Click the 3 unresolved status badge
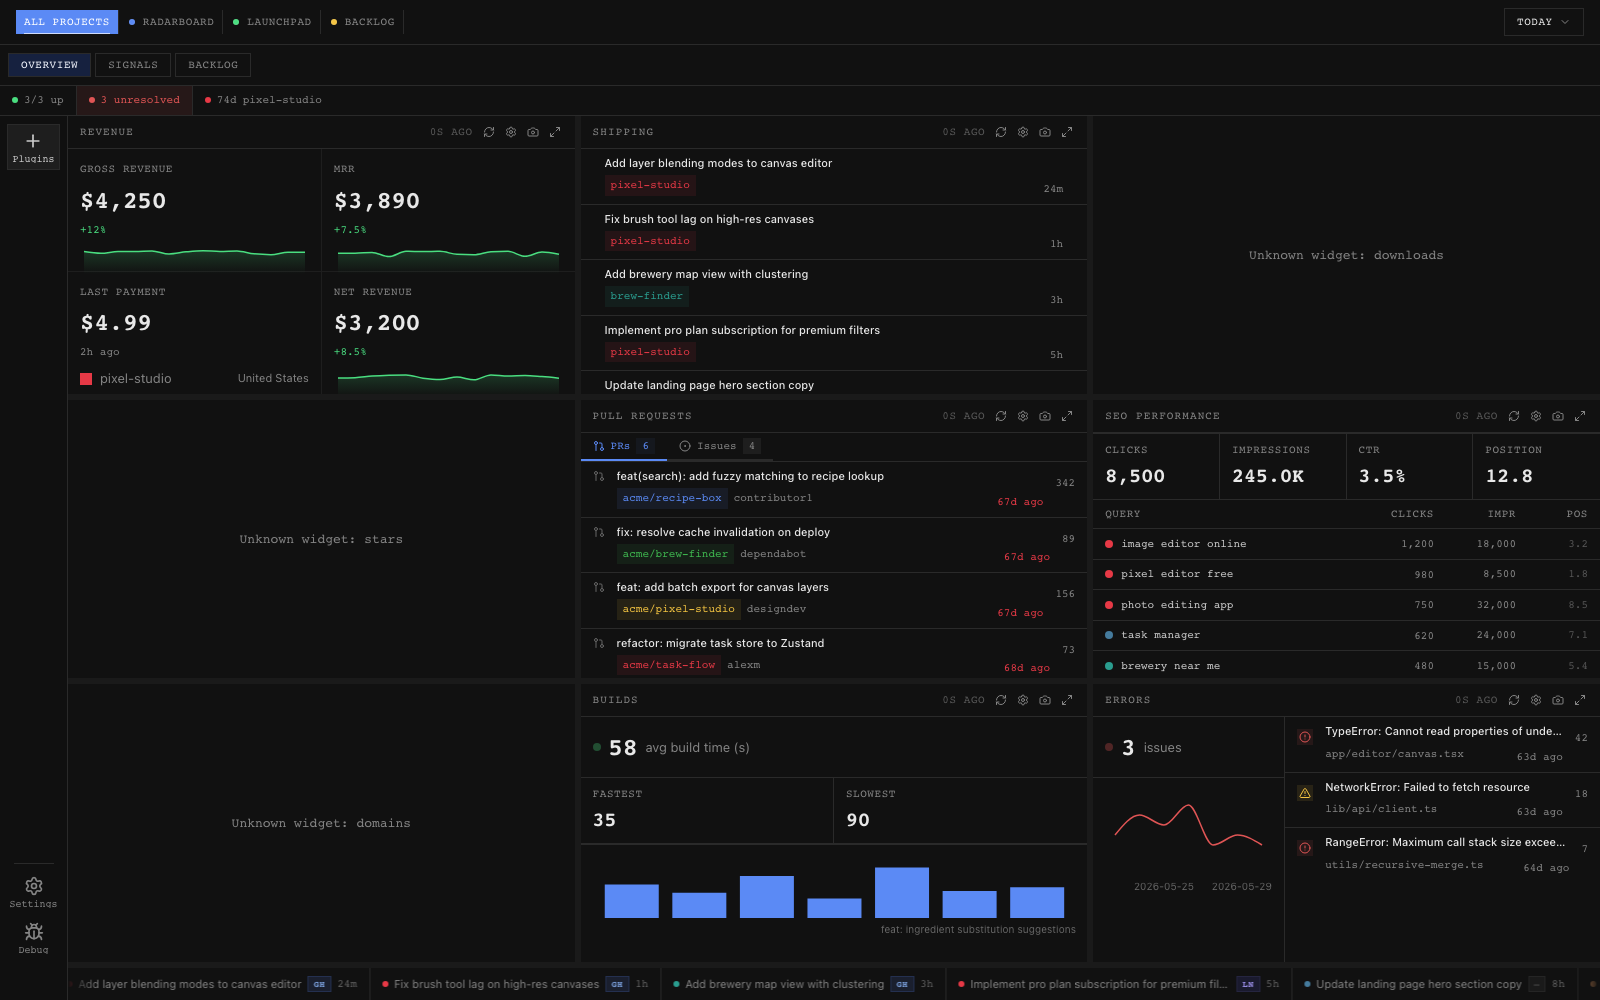The image size is (1600, 1000). (x=135, y=100)
